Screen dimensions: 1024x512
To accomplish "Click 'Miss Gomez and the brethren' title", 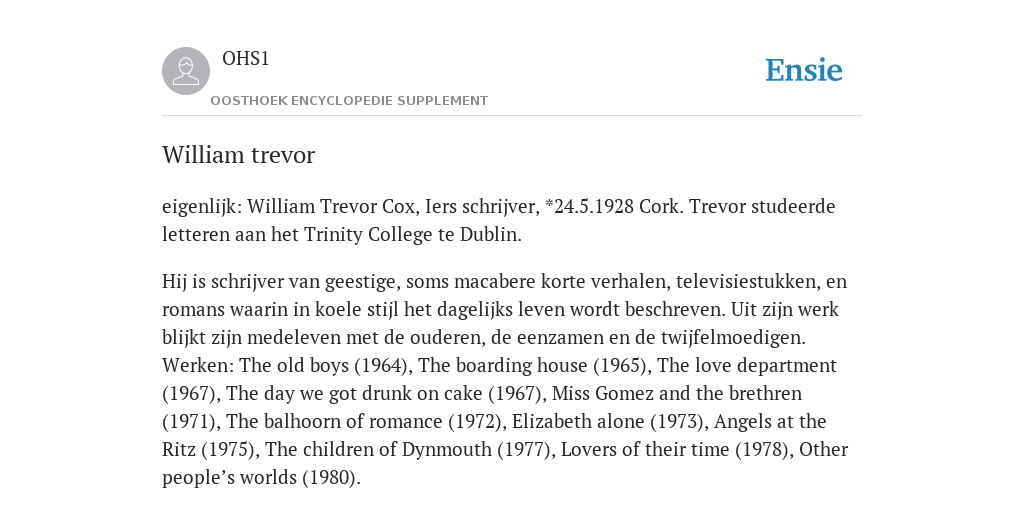I will click(x=677, y=394).
